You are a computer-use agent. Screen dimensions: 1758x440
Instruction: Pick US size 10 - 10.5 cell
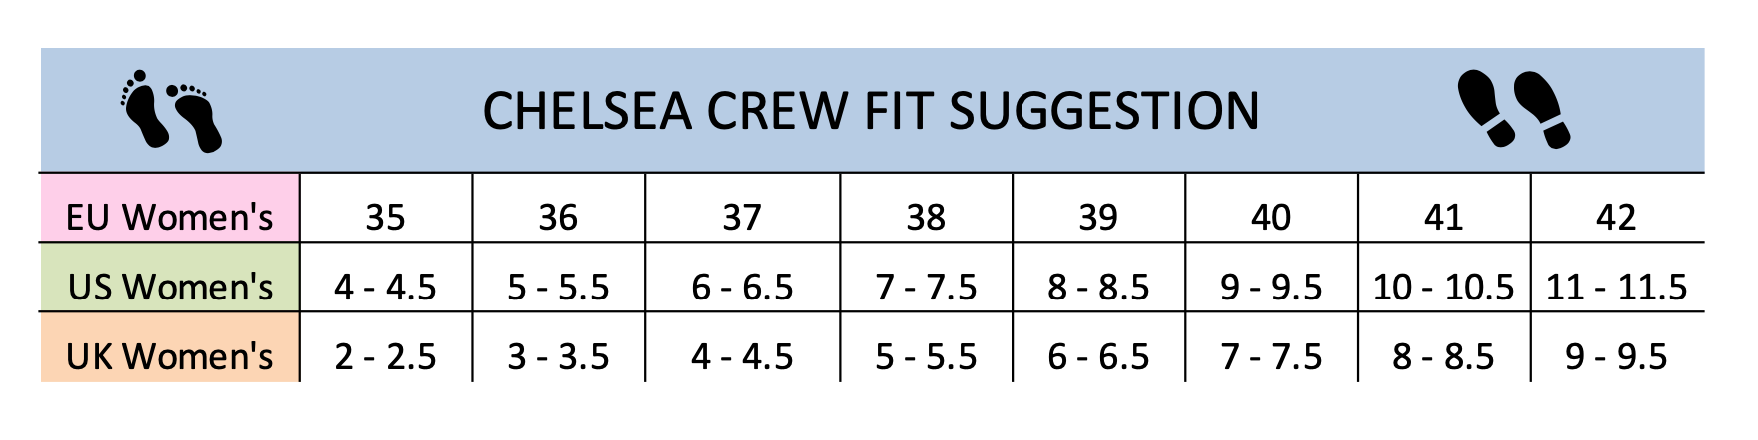[x=1443, y=288]
